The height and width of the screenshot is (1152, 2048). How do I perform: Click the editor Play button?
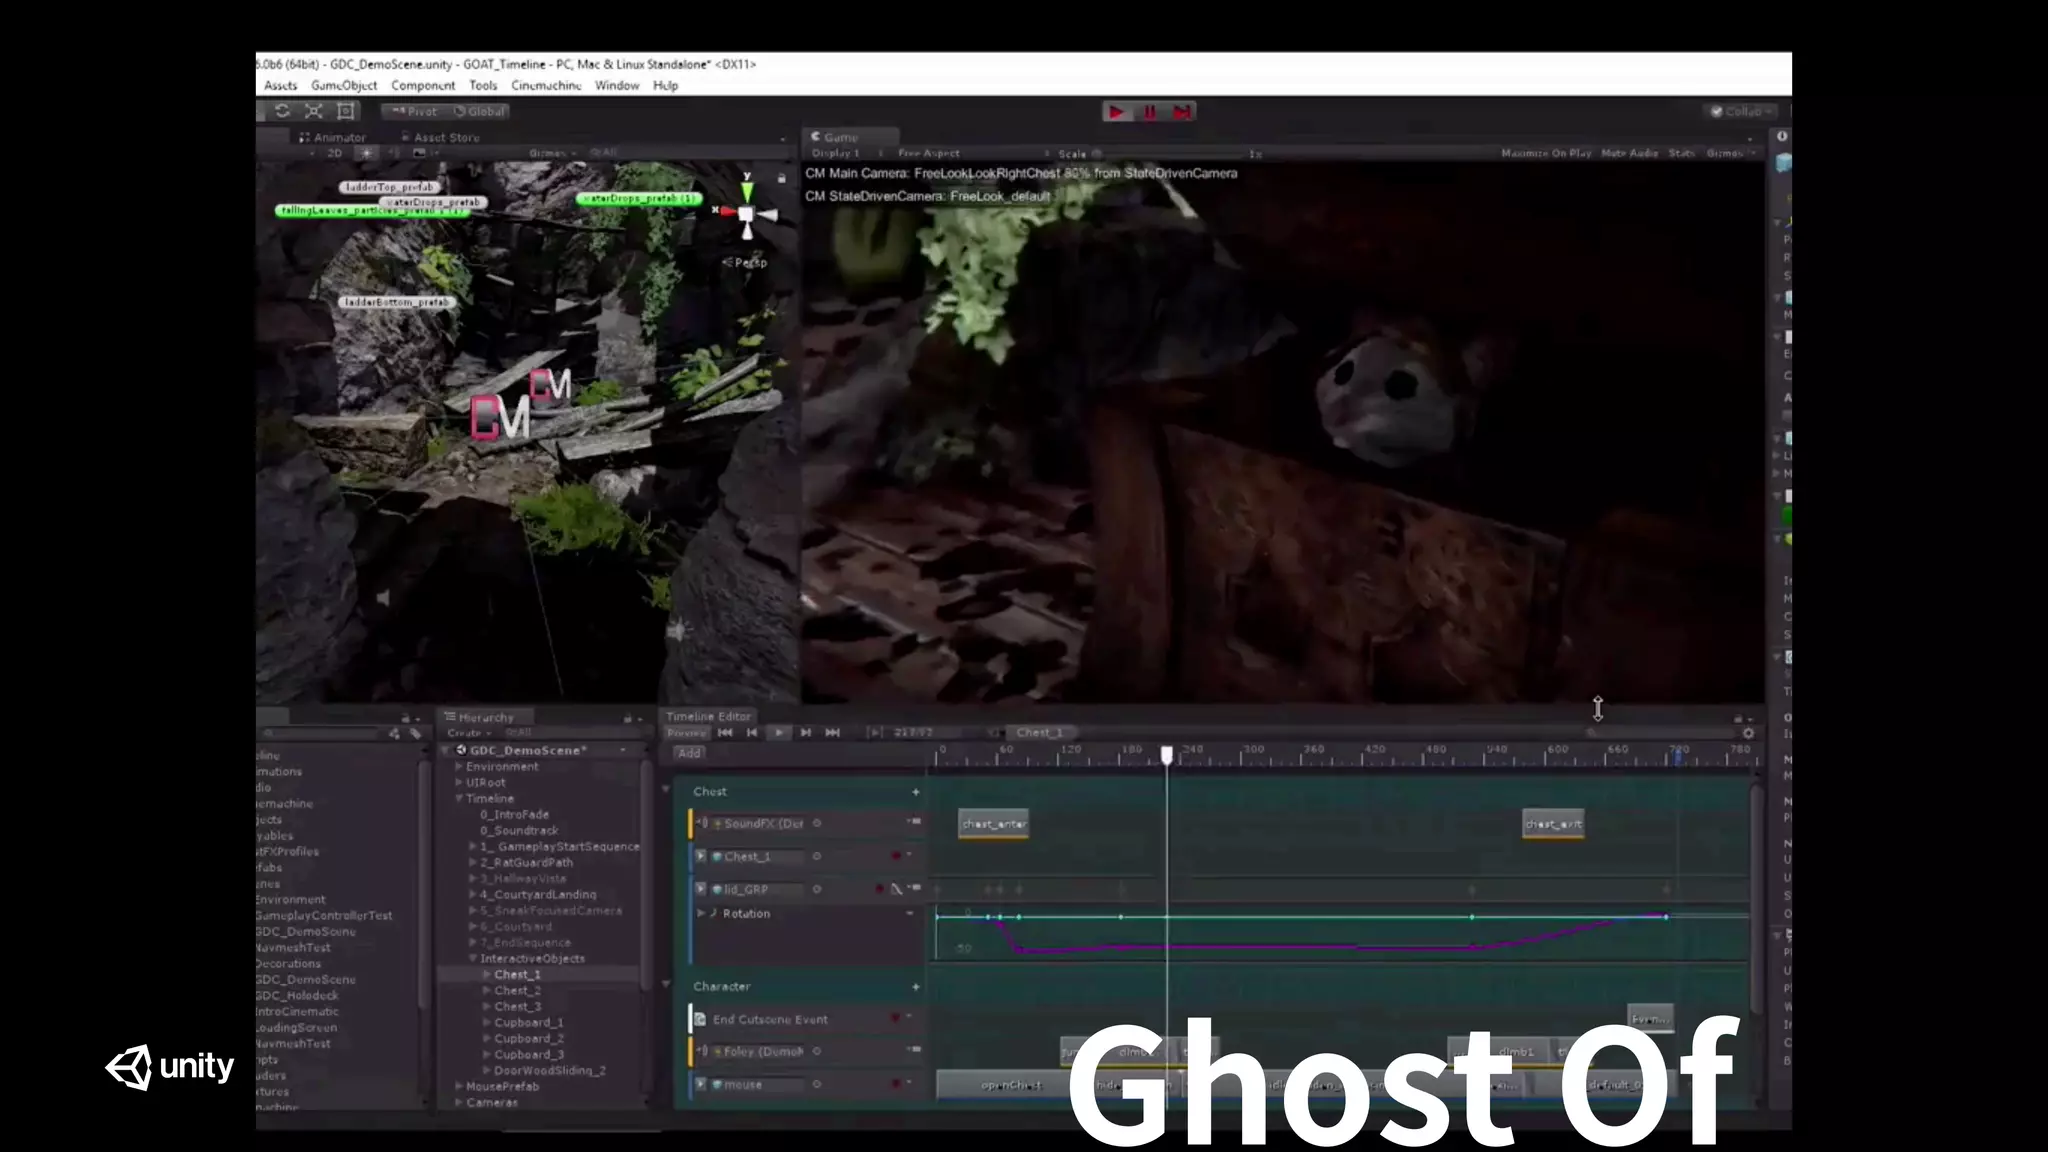1117,112
